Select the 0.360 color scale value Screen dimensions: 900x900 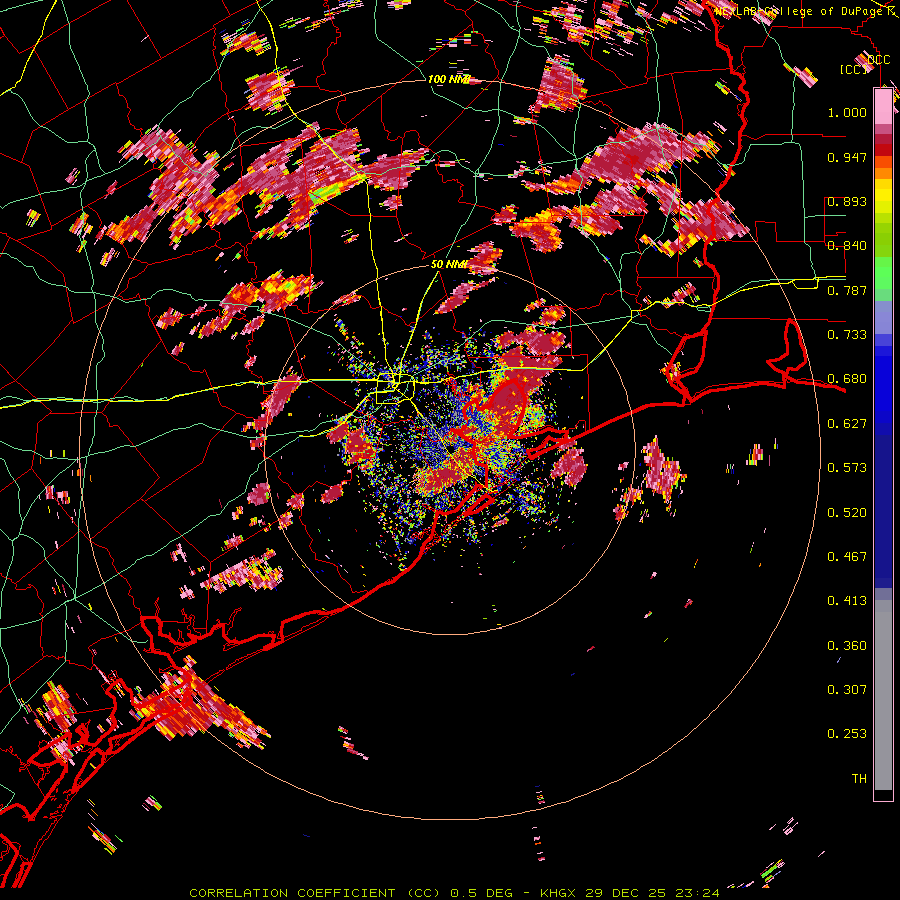(847, 645)
